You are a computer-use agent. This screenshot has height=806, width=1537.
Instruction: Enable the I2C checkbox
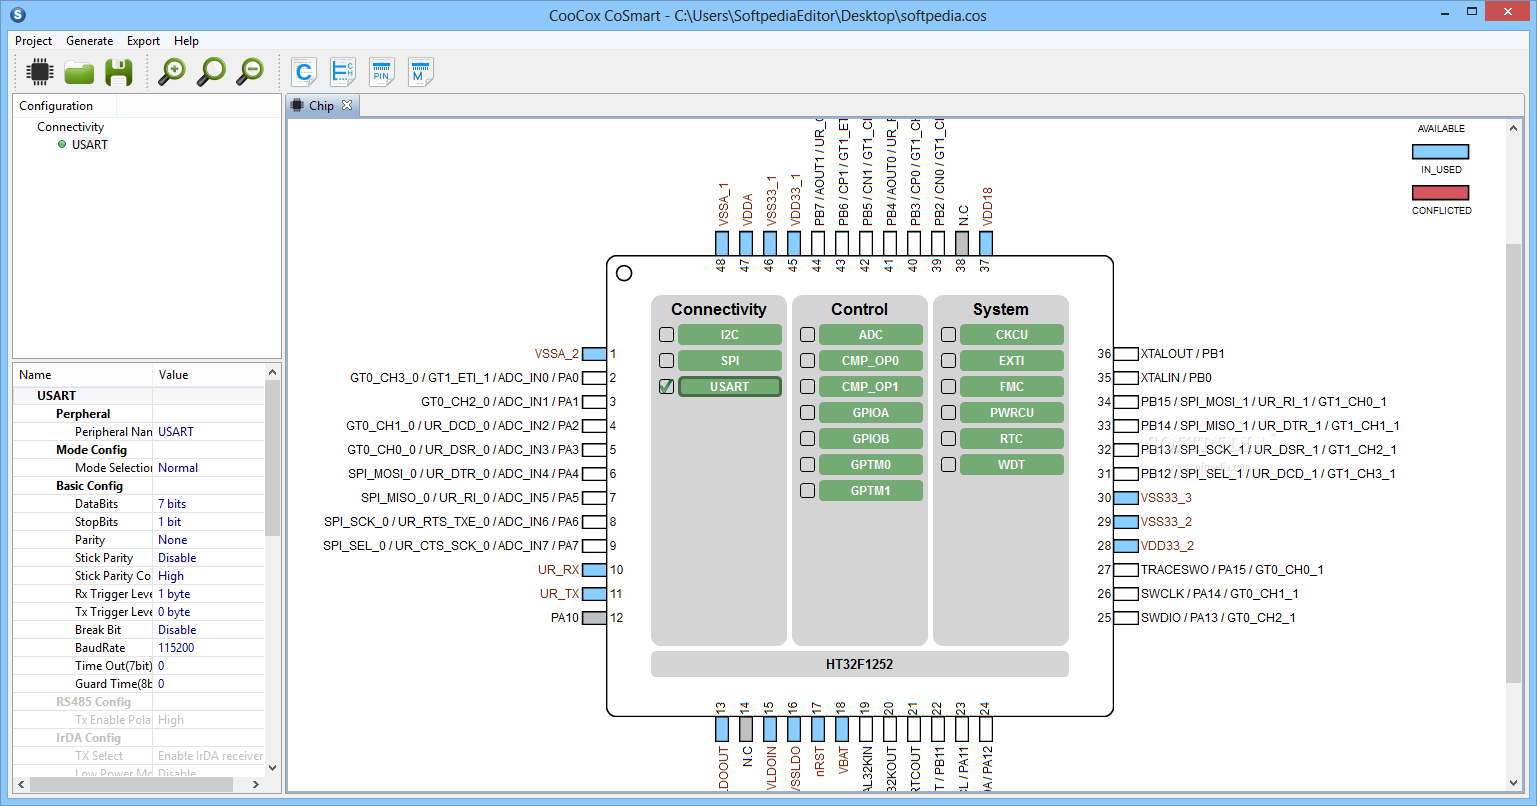pos(667,335)
